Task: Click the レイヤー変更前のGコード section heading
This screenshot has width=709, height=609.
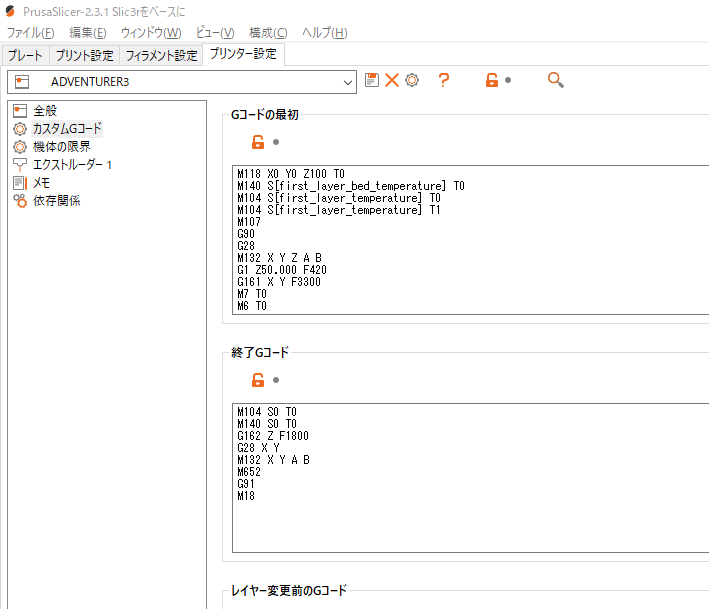Action: pyautogui.click(x=289, y=590)
